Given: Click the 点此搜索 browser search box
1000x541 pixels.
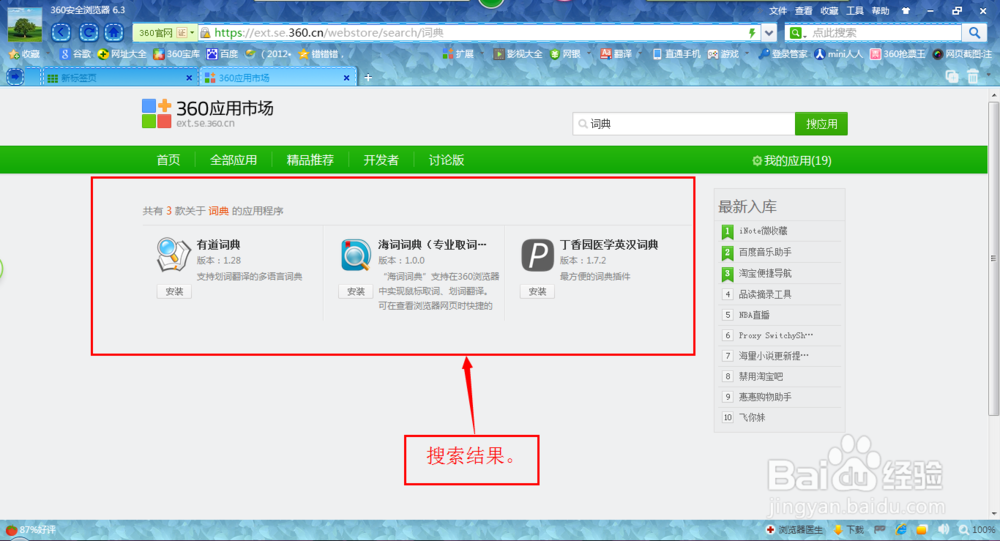Looking at the screenshot, I should (x=885, y=33).
